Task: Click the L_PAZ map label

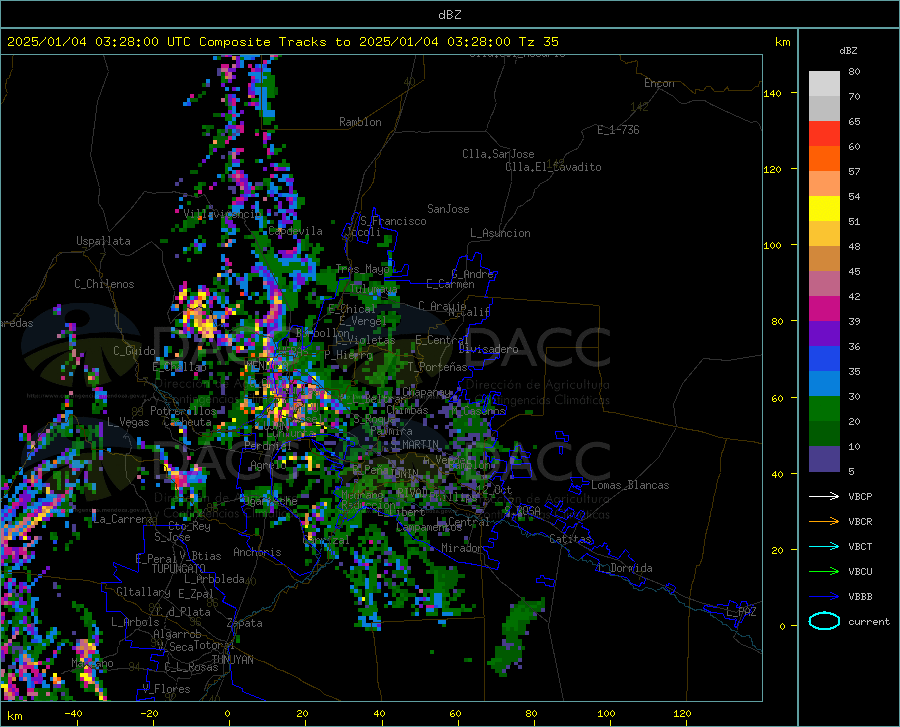Action: click(x=742, y=612)
